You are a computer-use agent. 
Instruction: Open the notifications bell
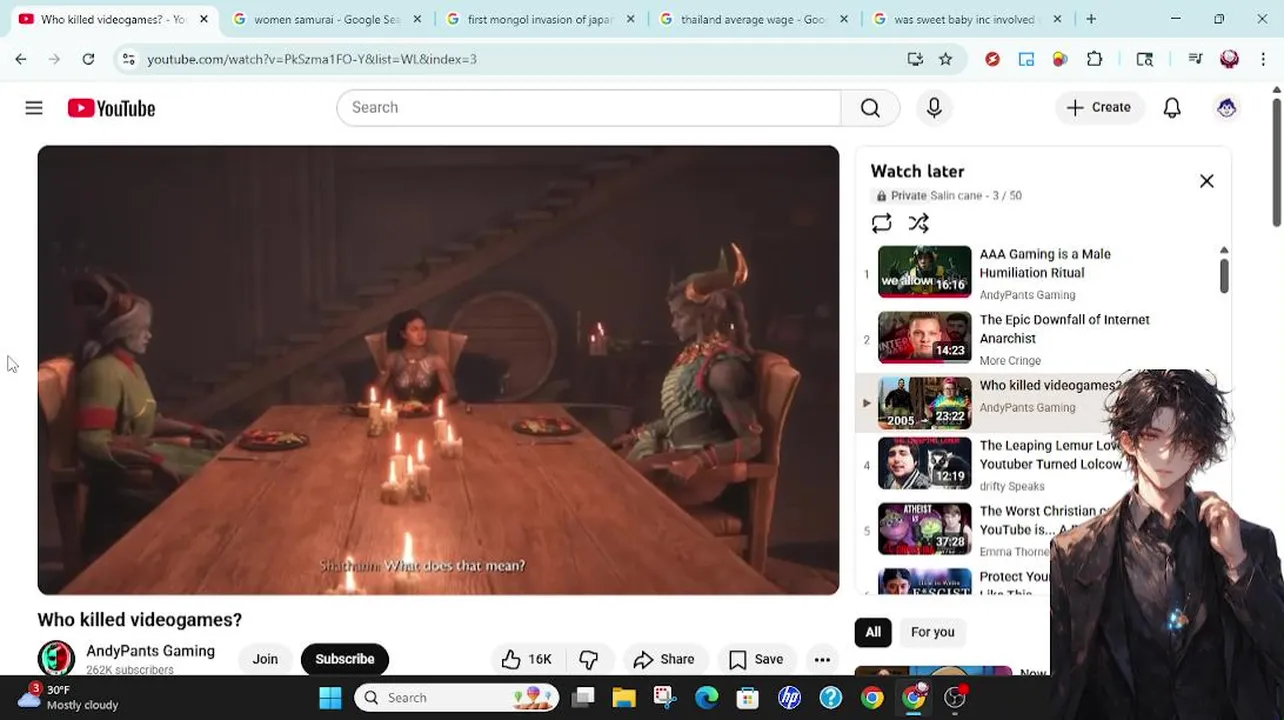coord(1172,107)
